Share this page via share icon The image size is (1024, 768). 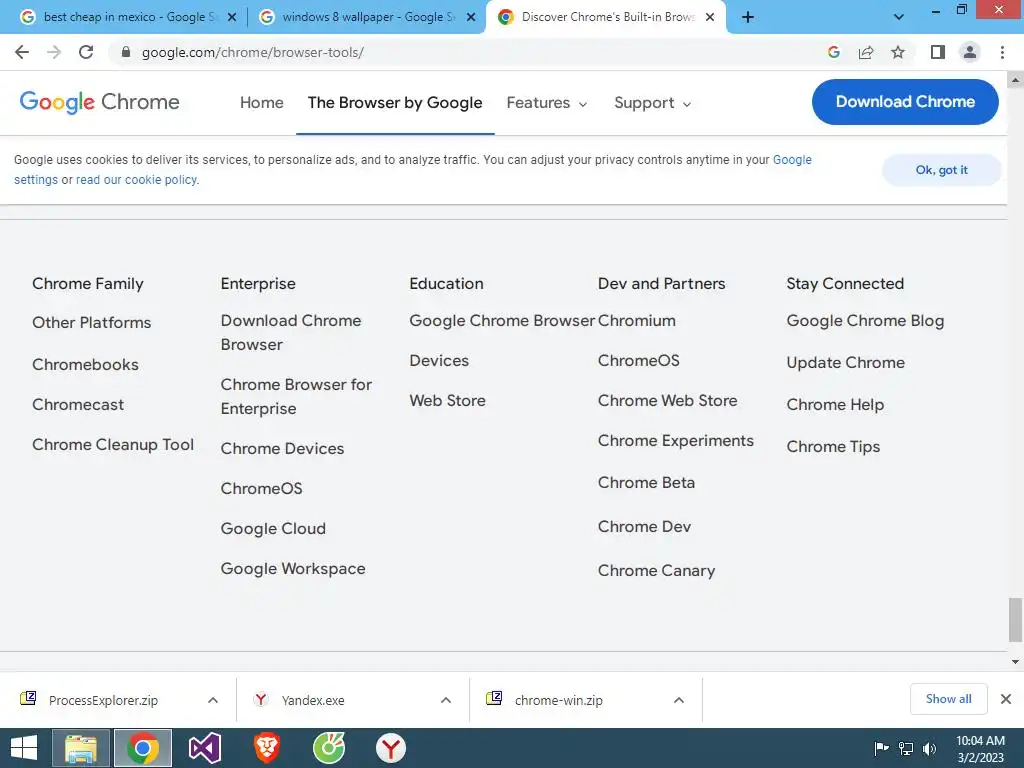pyautogui.click(x=866, y=52)
